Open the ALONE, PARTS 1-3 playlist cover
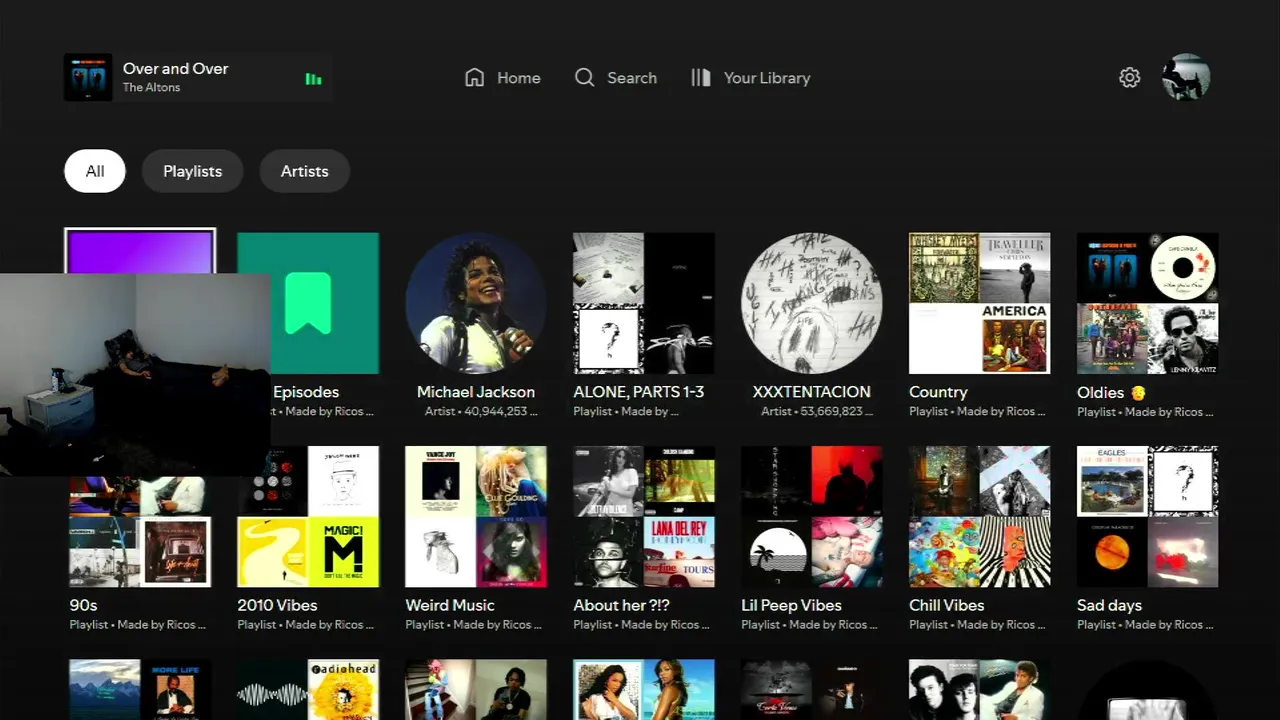 [x=644, y=303]
